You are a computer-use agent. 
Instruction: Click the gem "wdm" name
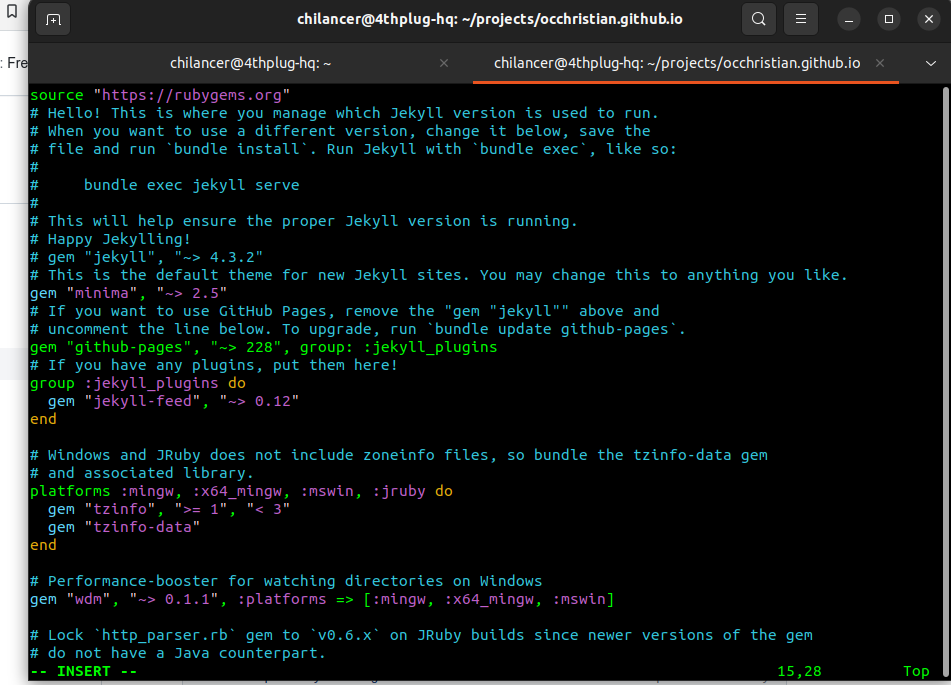click(93, 599)
